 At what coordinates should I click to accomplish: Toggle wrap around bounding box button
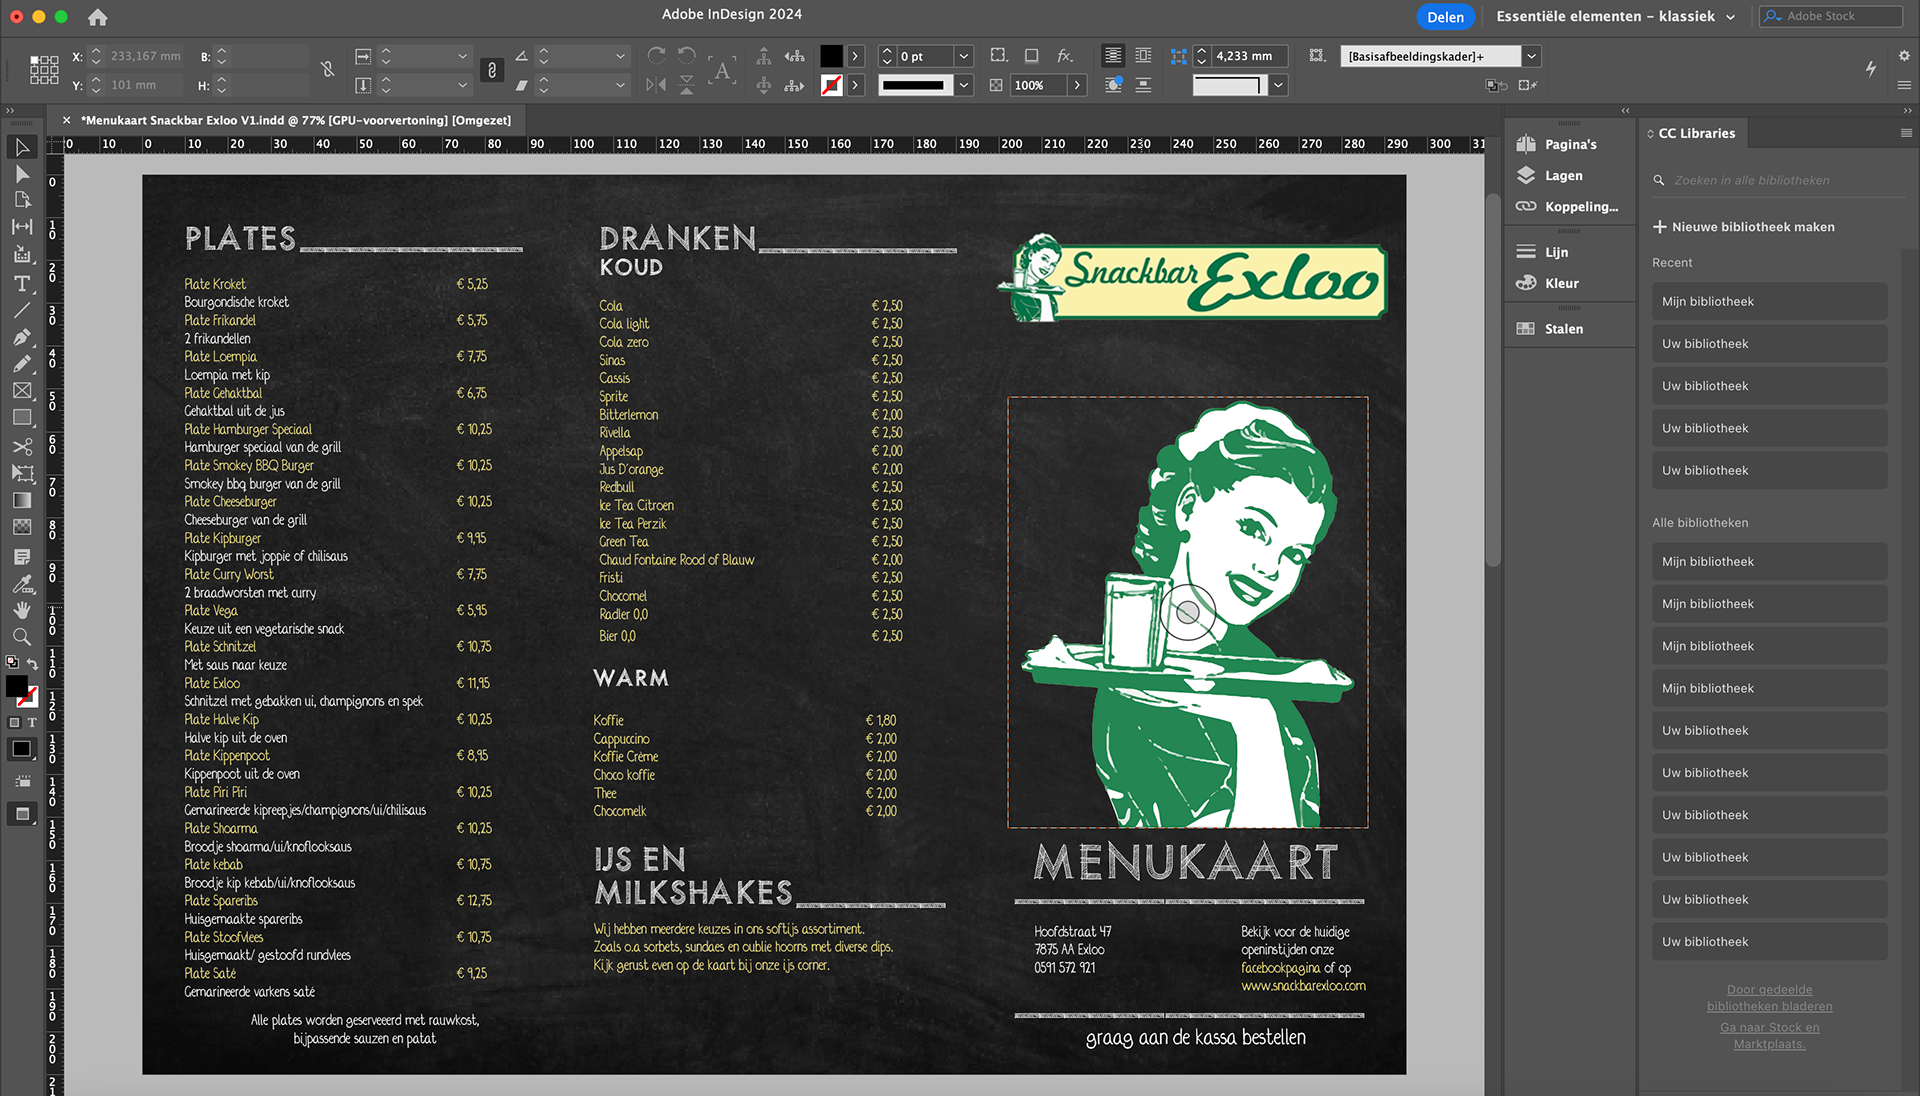[1143, 56]
